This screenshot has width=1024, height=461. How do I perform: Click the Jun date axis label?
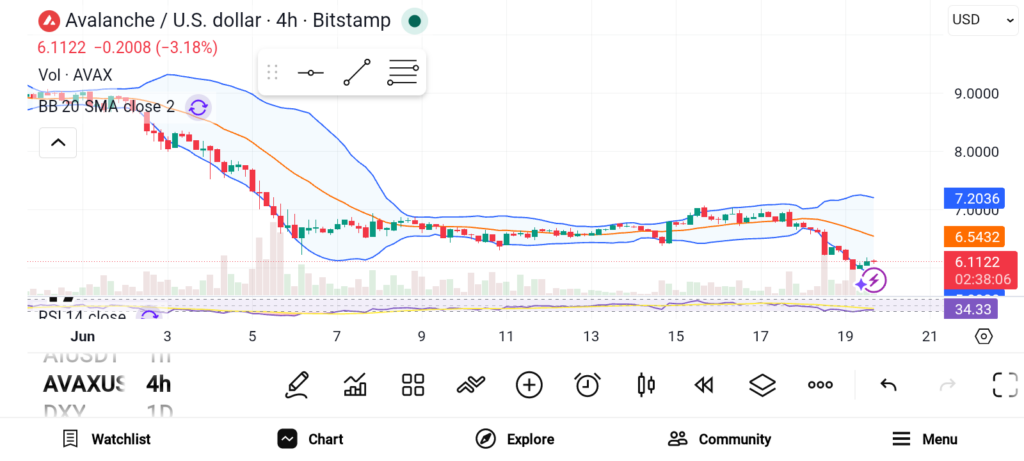point(83,337)
